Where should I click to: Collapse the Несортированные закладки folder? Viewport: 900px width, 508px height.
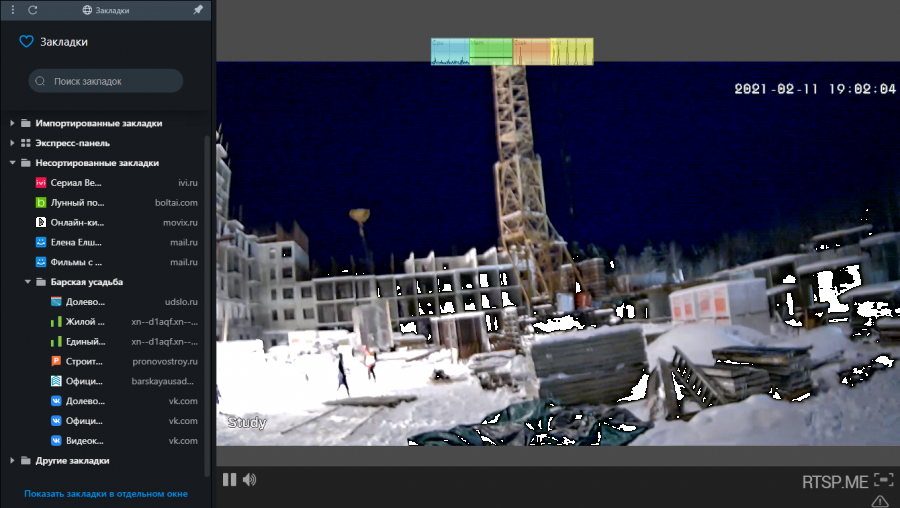[12, 163]
